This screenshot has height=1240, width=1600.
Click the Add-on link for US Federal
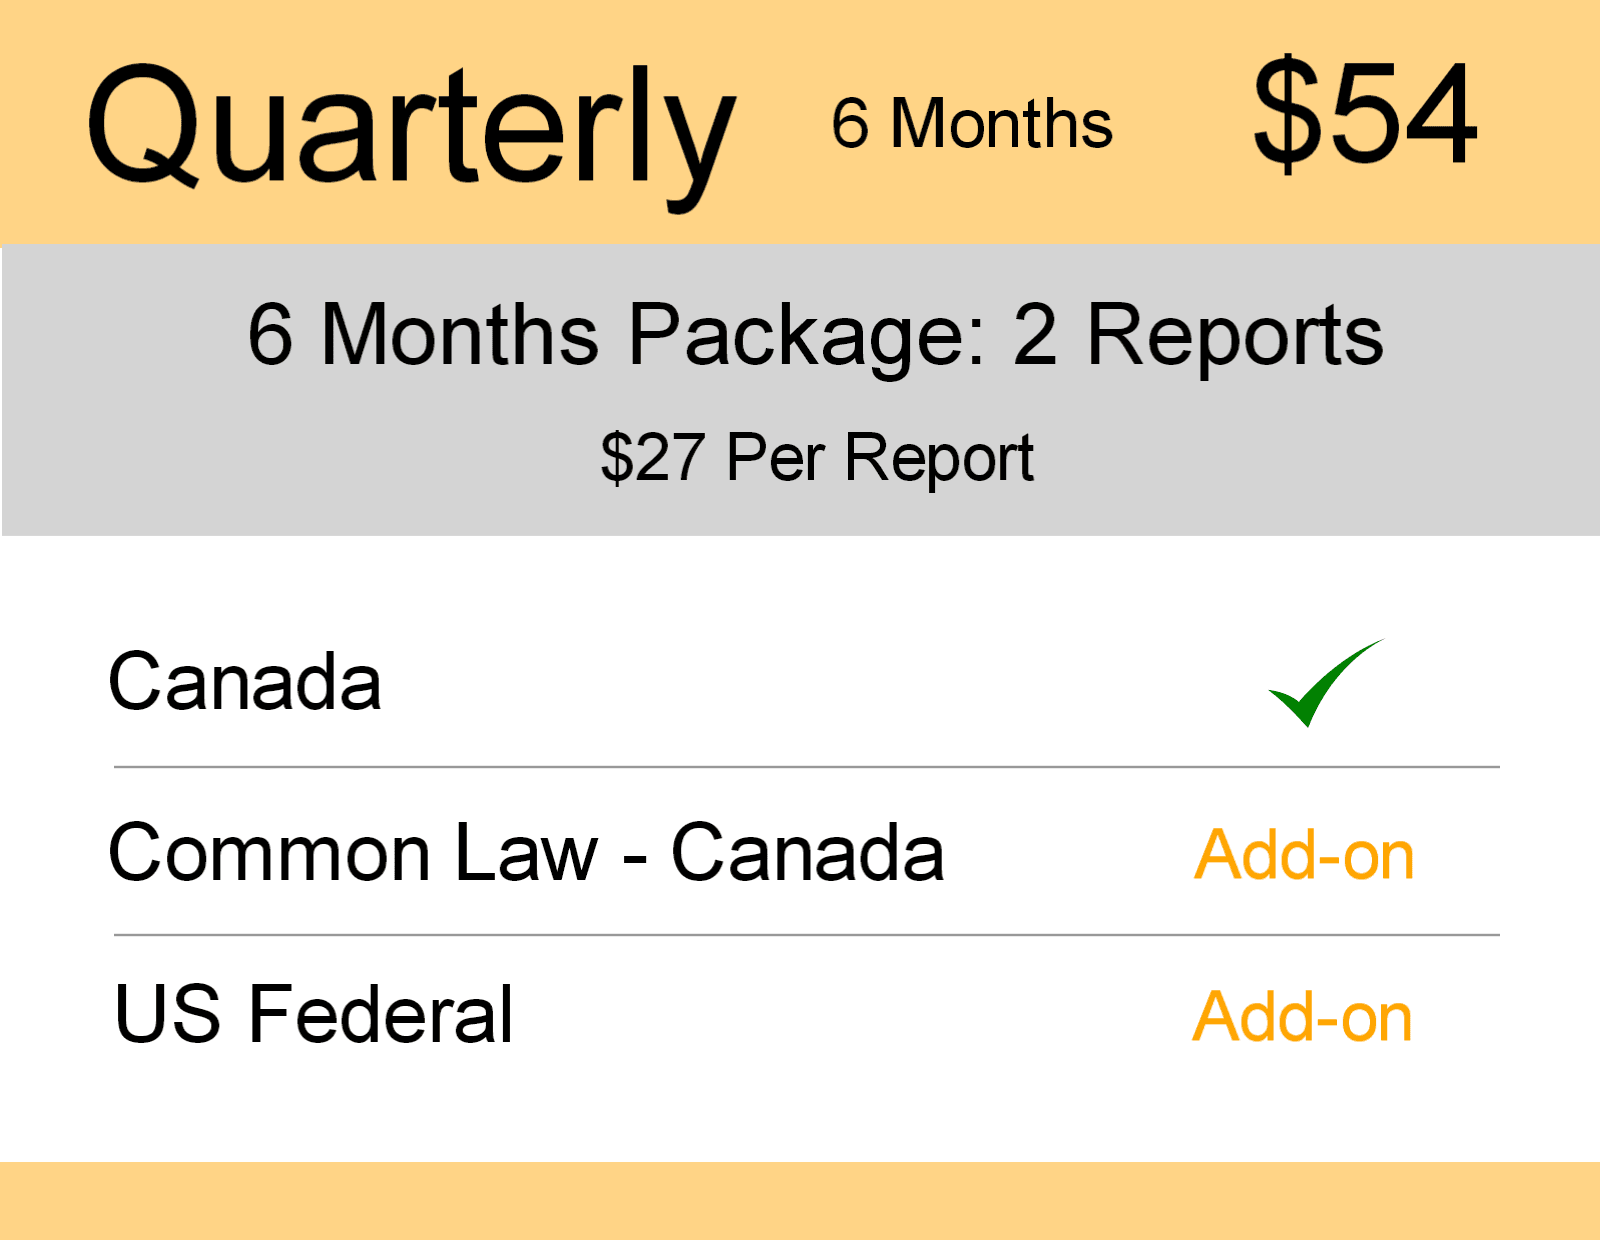(x=1302, y=1018)
